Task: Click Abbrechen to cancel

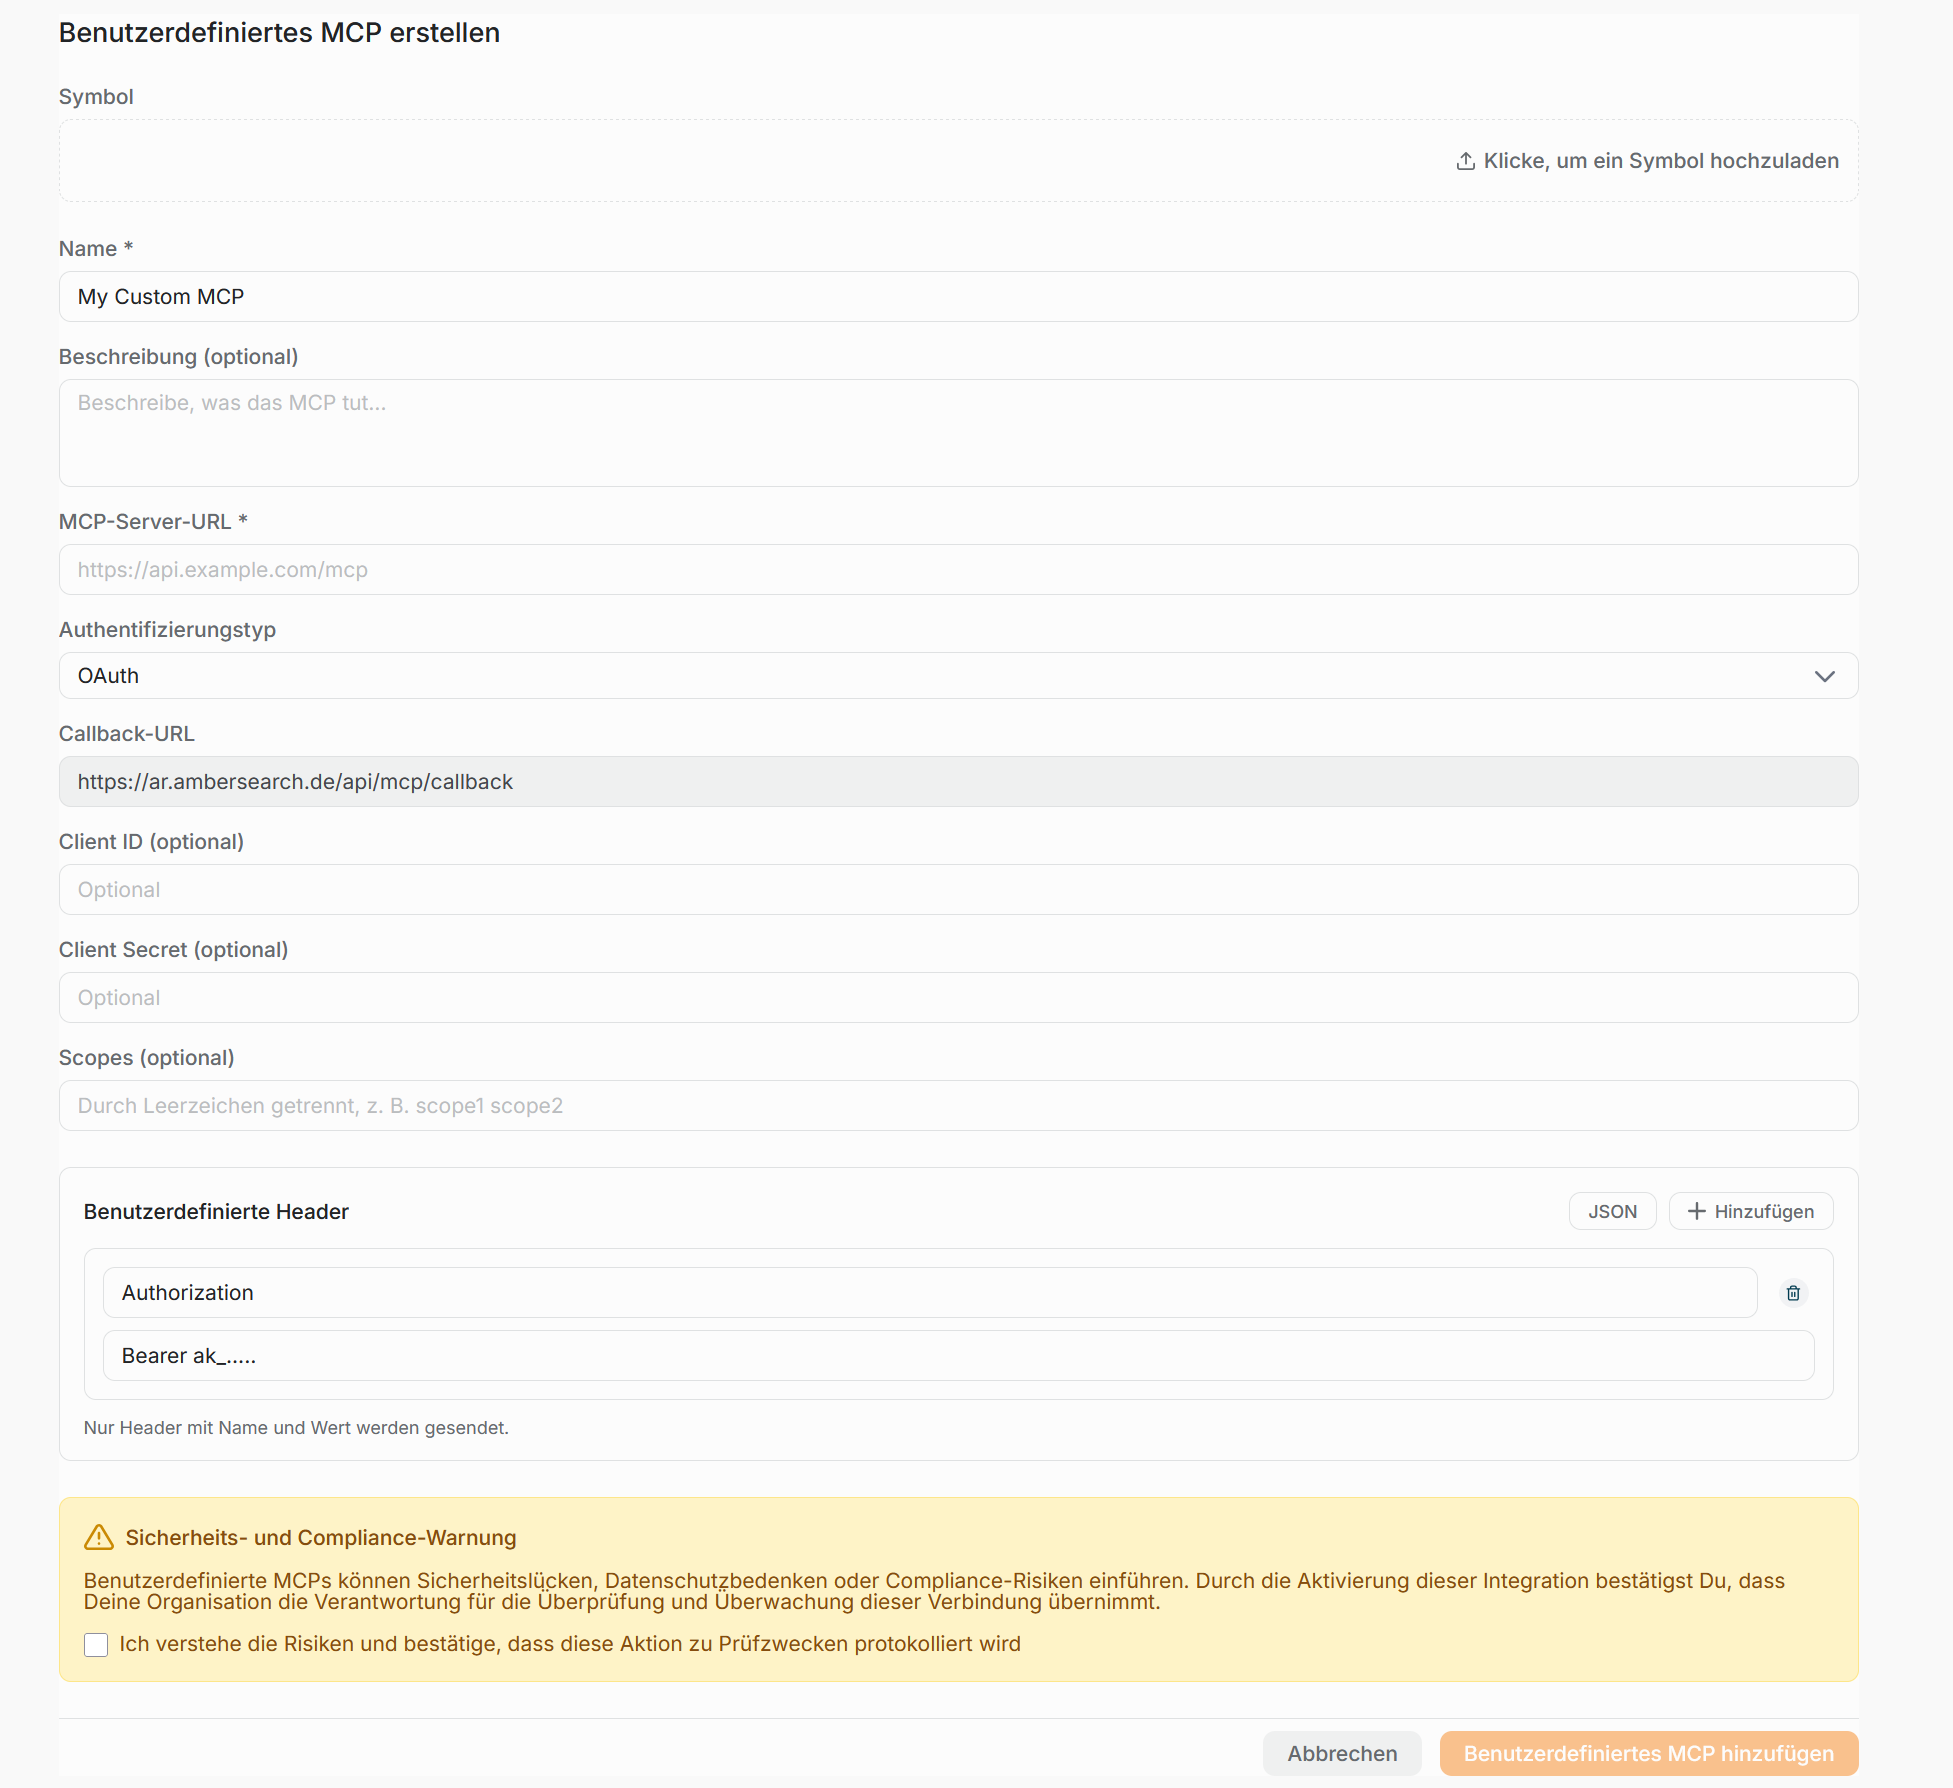Action: click(1342, 1754)
